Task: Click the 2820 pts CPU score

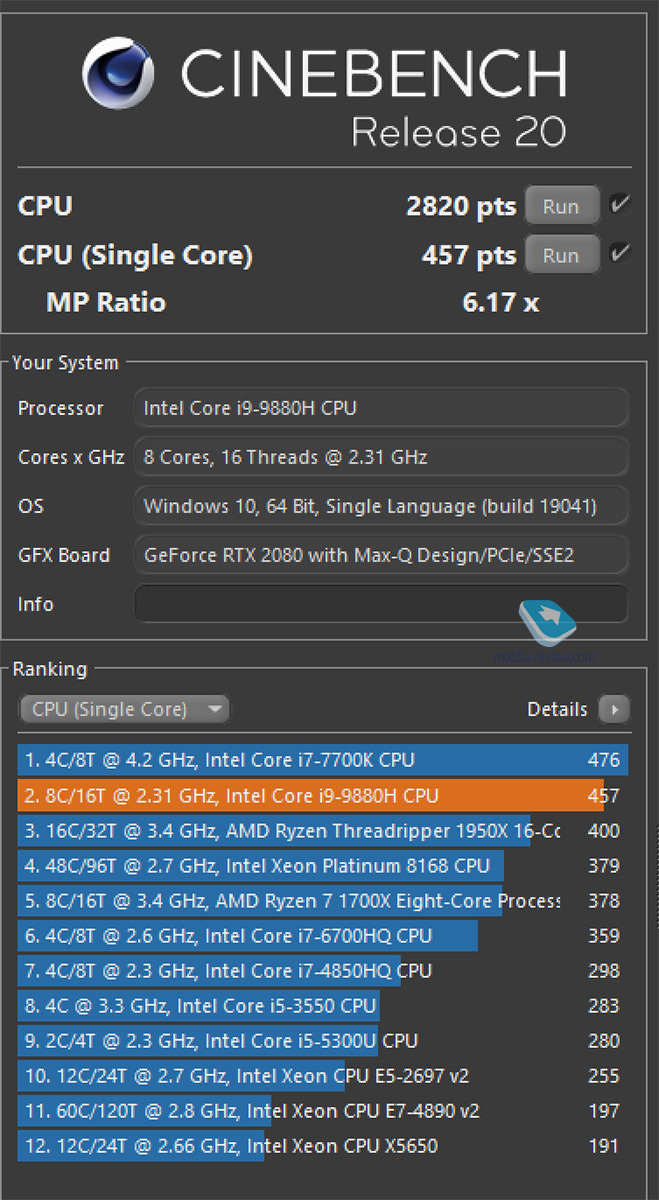Action: click(461, 206)
